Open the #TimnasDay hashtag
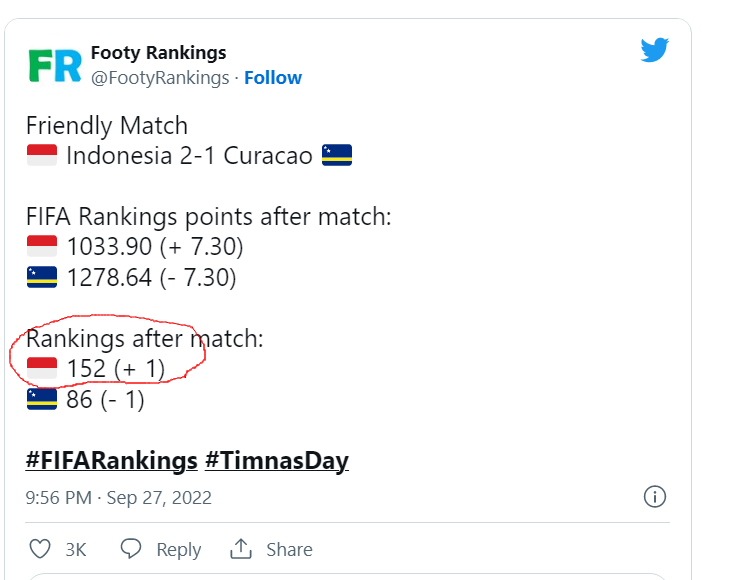The height and width of the screenshot is (580, 731). point(277,461)
